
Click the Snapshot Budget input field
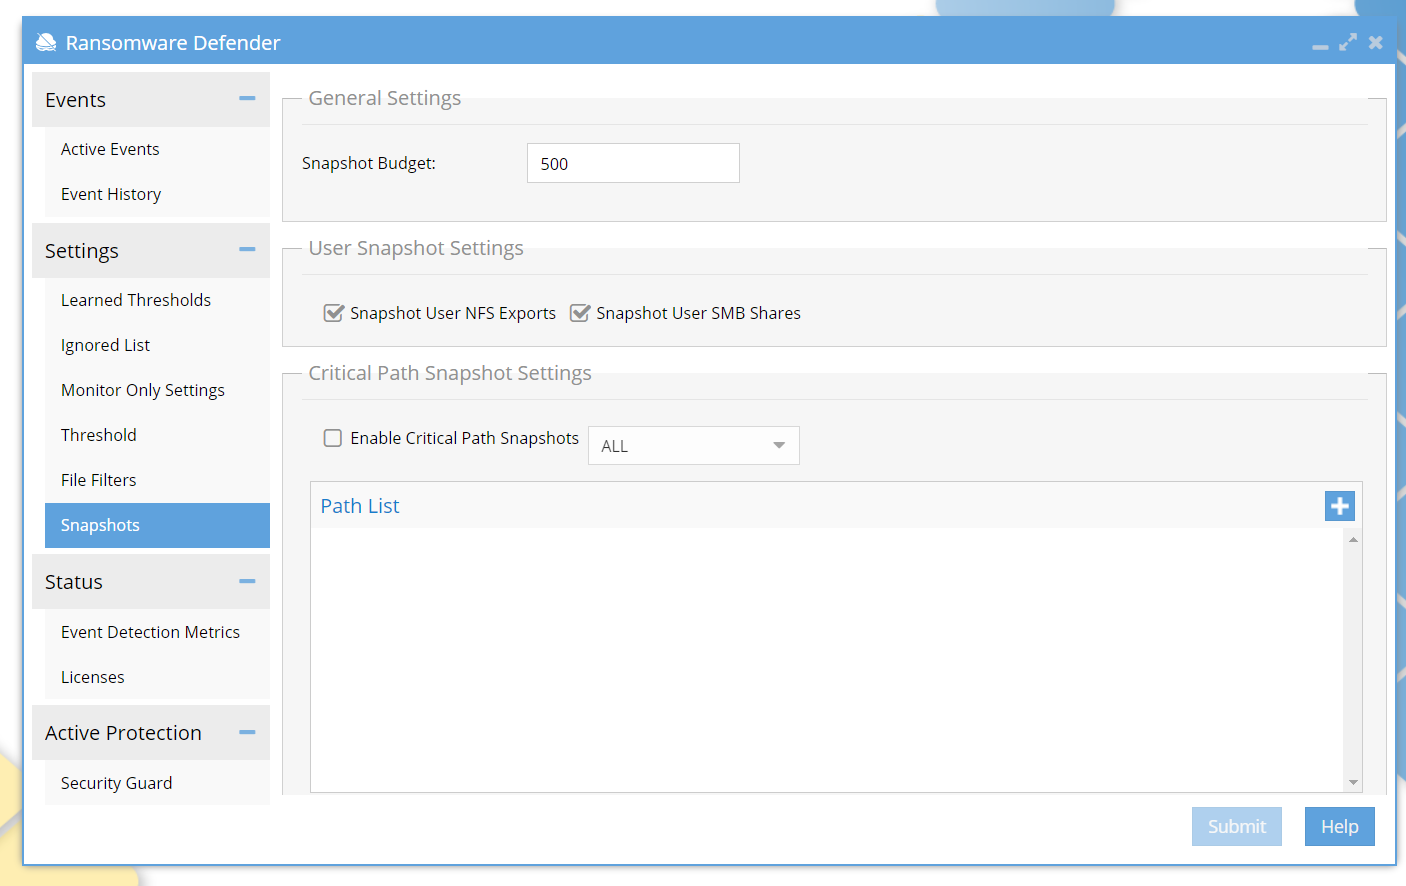[x=633, y=163]
